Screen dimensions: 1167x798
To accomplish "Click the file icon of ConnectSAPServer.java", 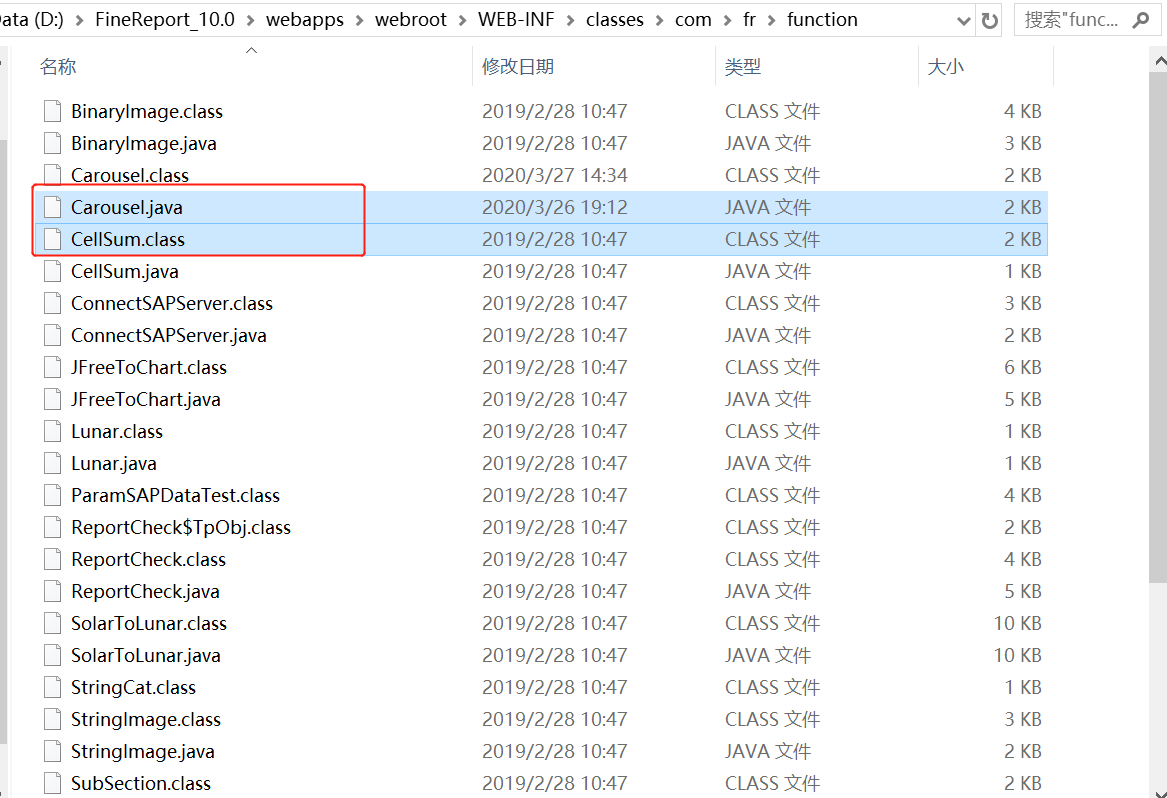I will tap(52, 335).
